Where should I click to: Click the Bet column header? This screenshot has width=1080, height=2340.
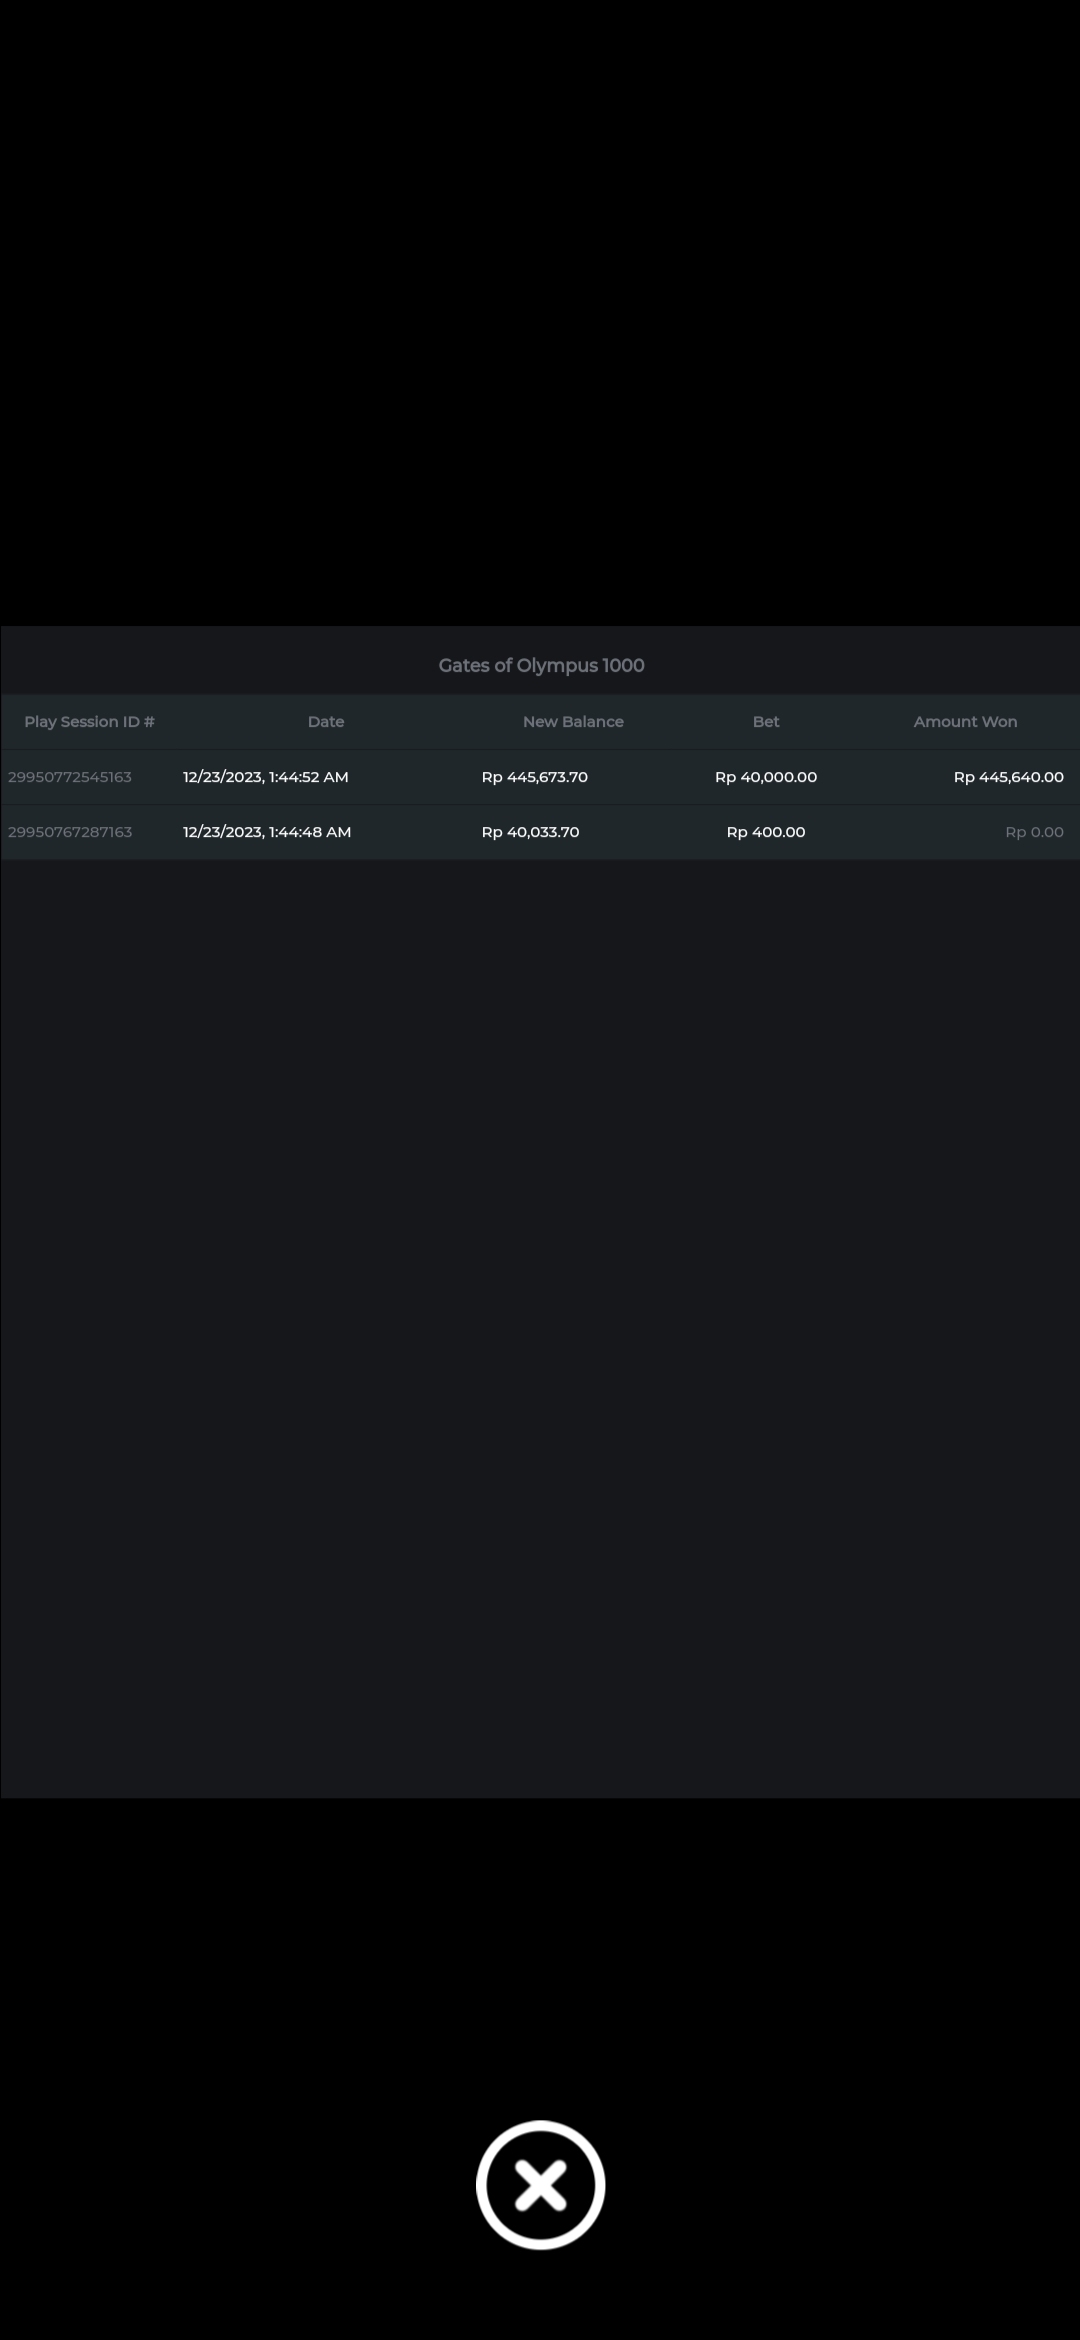[x=766, y=722]
